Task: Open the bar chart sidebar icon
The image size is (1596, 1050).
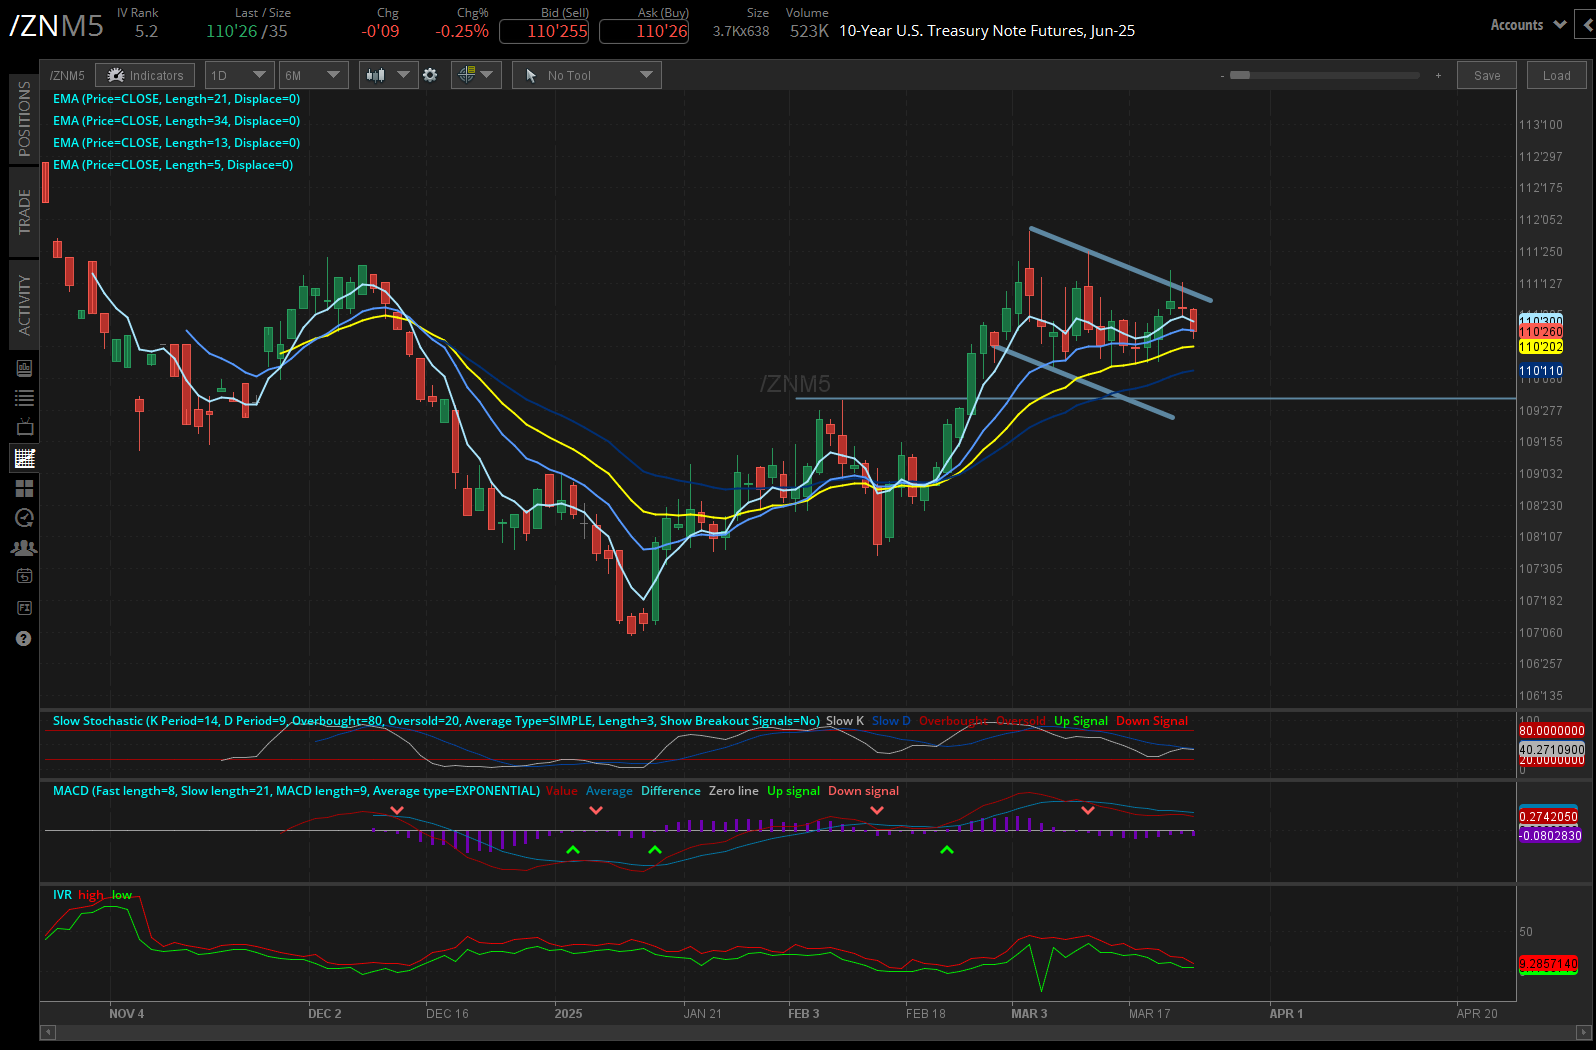Action: point(25,369)
